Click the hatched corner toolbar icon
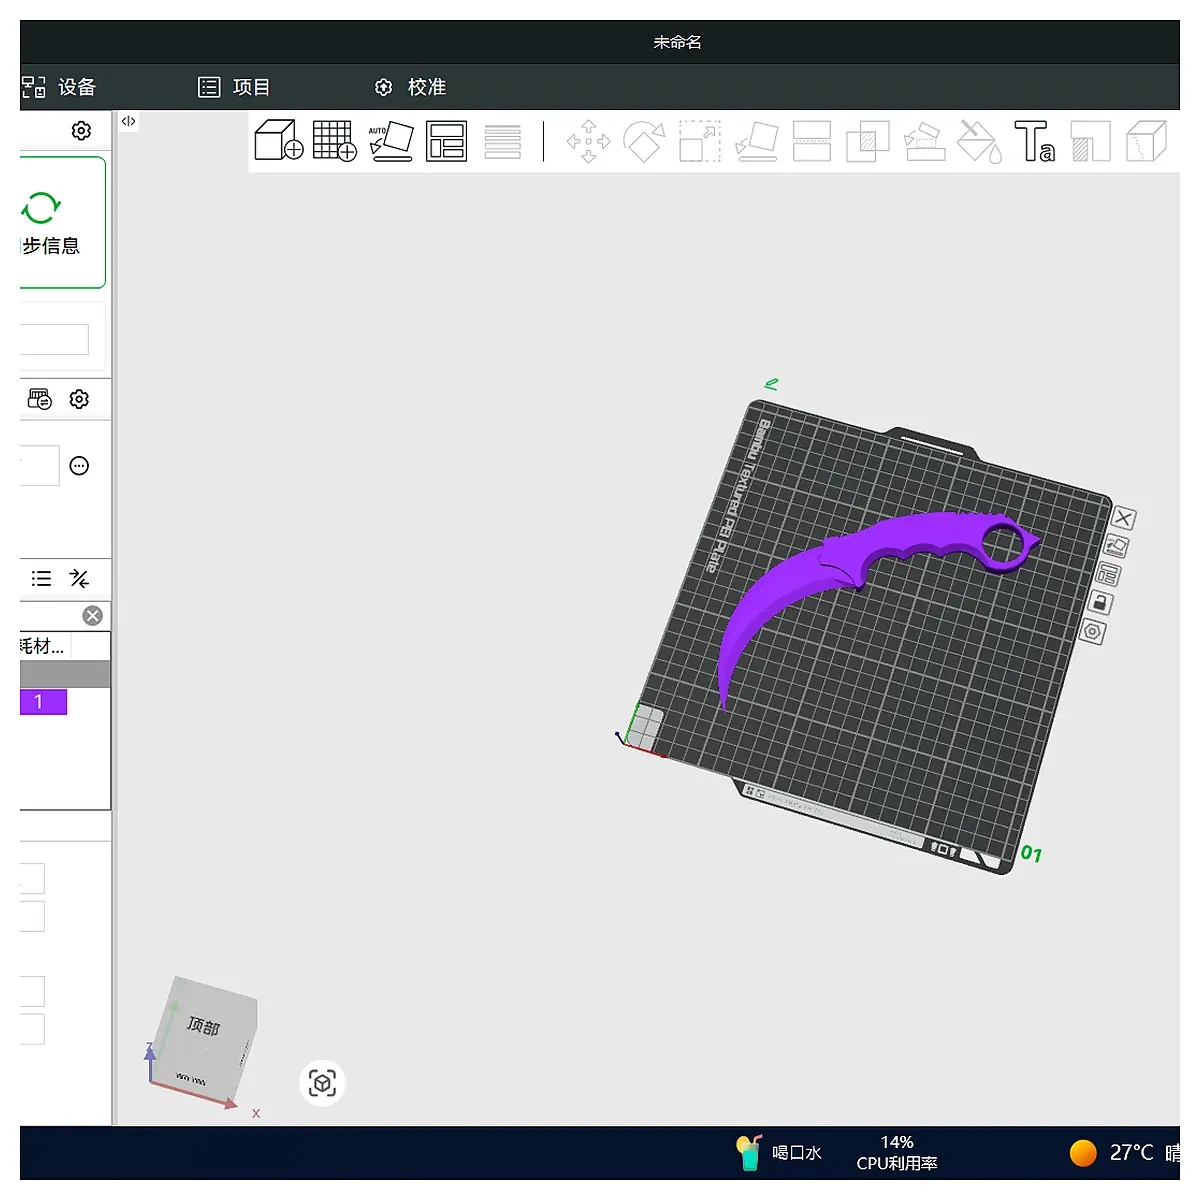 click(x=1091, y=141)
